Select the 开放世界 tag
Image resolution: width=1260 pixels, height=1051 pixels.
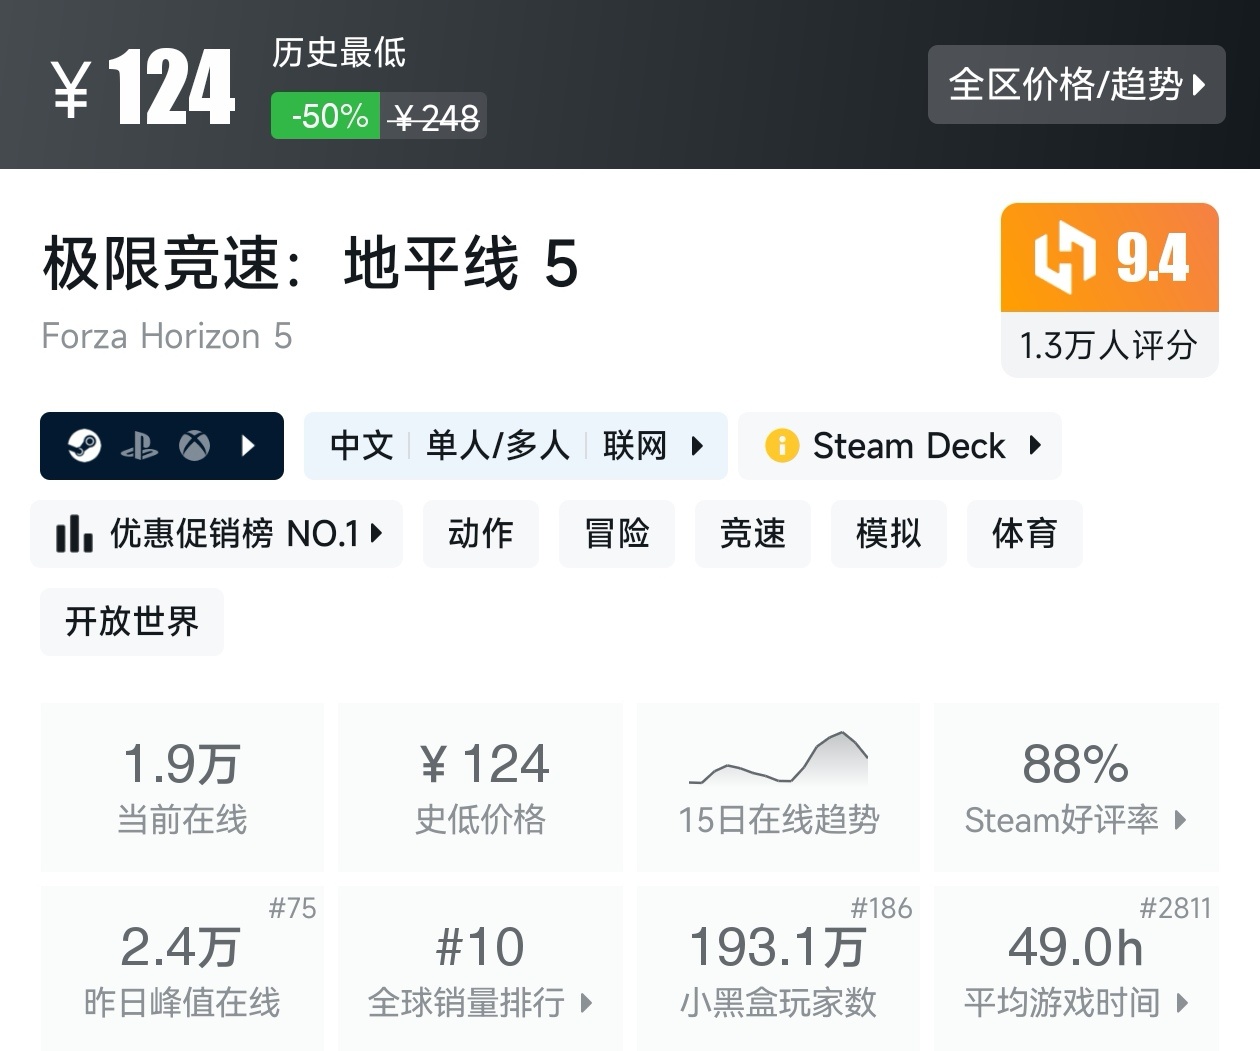pos(132,622)
